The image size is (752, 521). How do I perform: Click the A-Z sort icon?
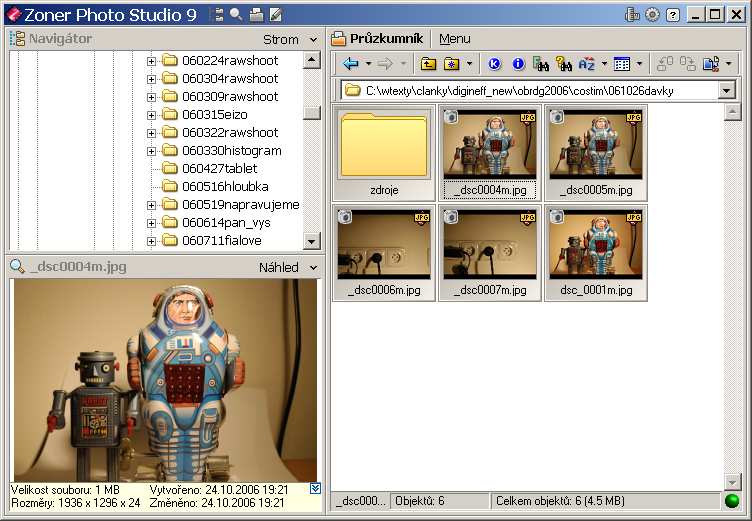click(587, 63)
